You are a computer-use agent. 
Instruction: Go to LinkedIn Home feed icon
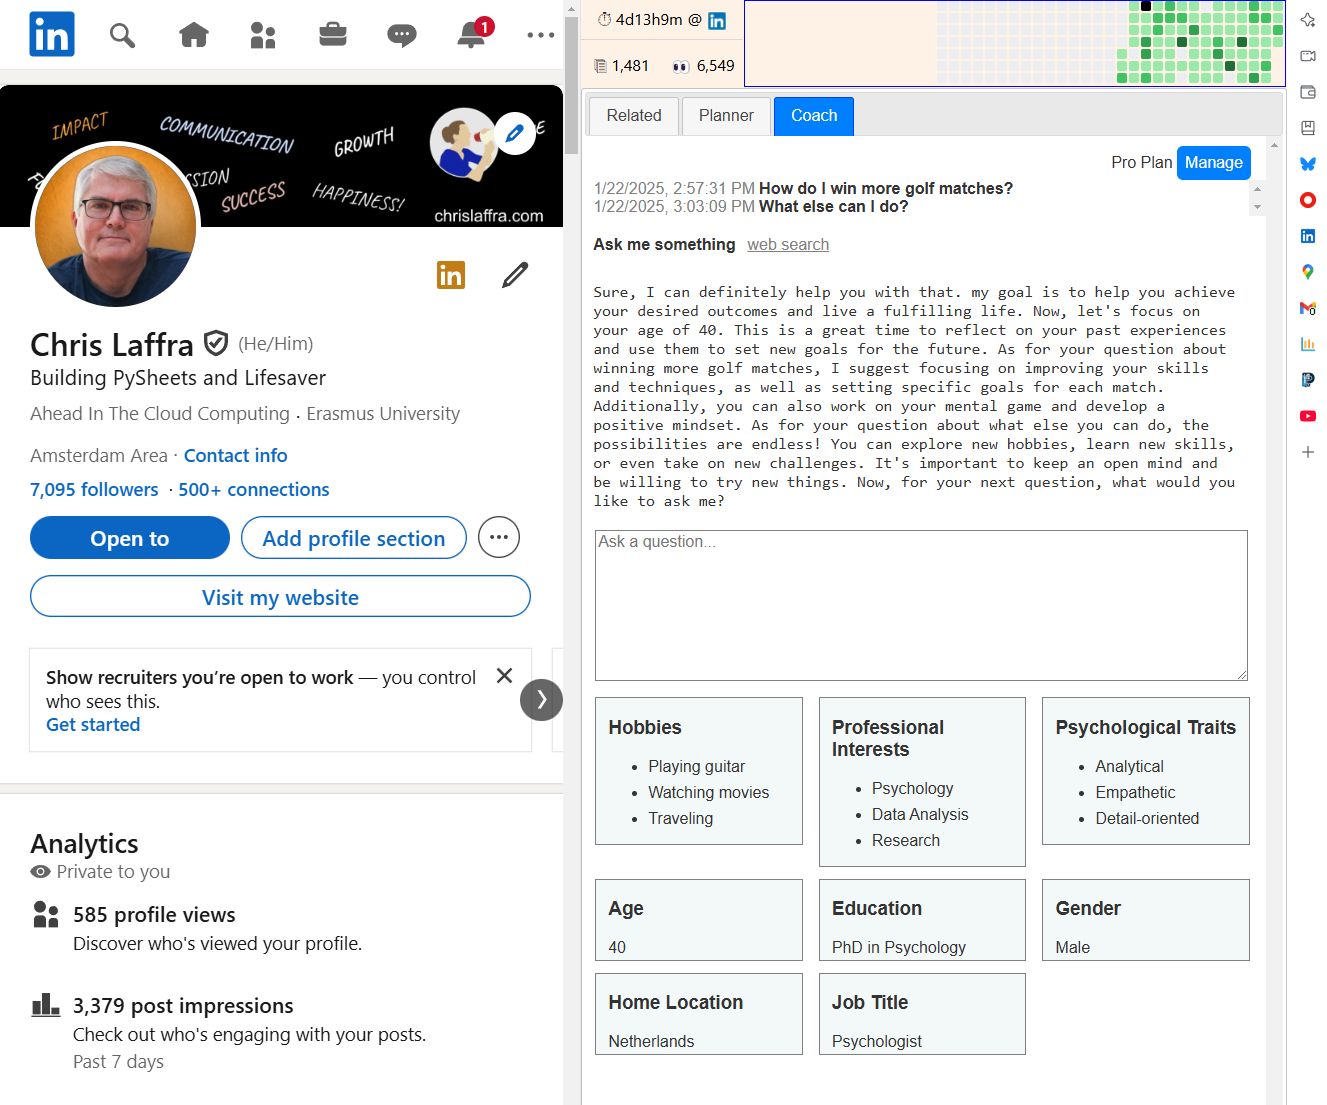[x=194, y=35]
